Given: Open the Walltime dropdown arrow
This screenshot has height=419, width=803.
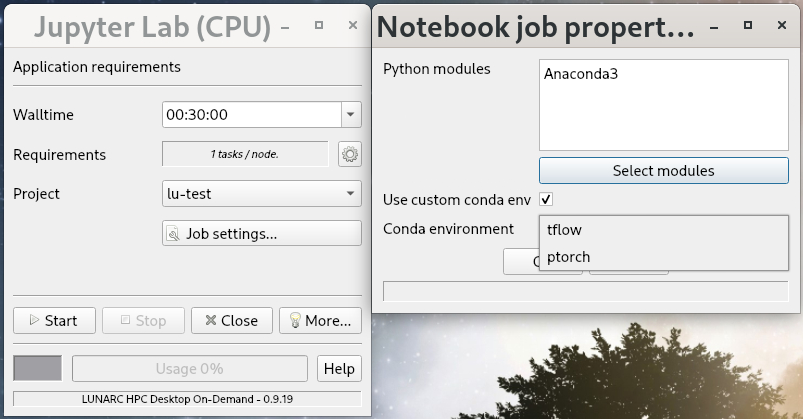Looking at the screenshot, I should coord(351,114).
